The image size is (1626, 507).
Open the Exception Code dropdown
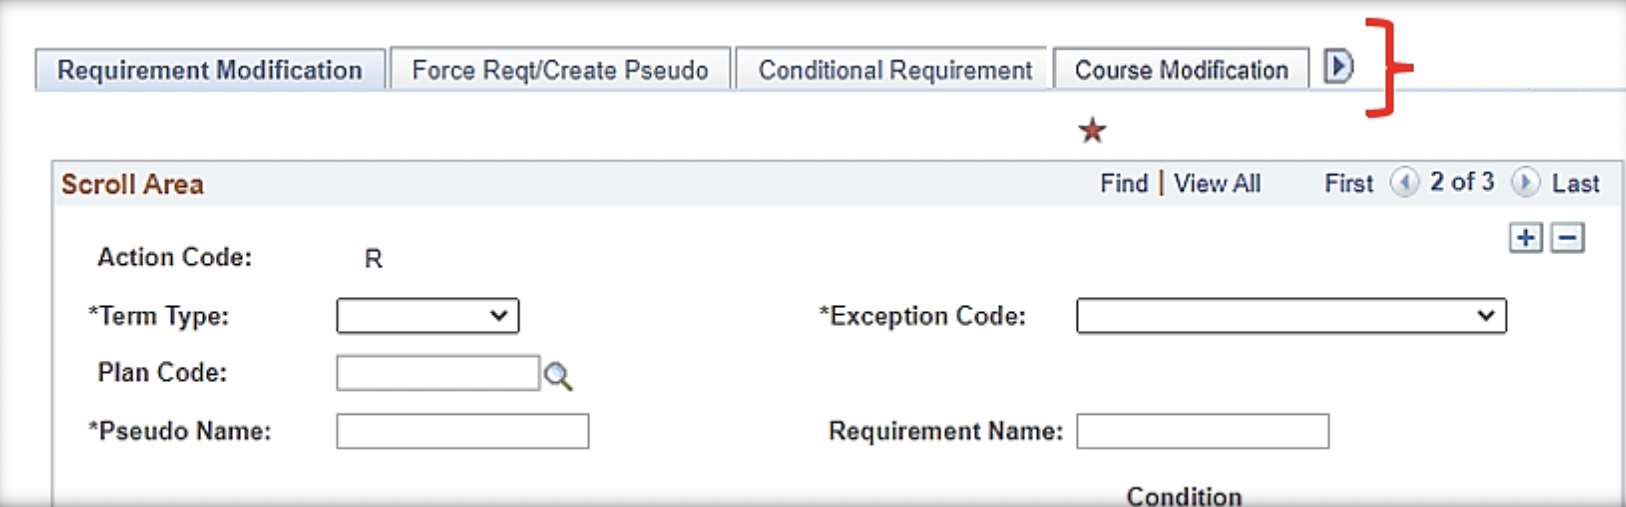(x=1290, y=316)
